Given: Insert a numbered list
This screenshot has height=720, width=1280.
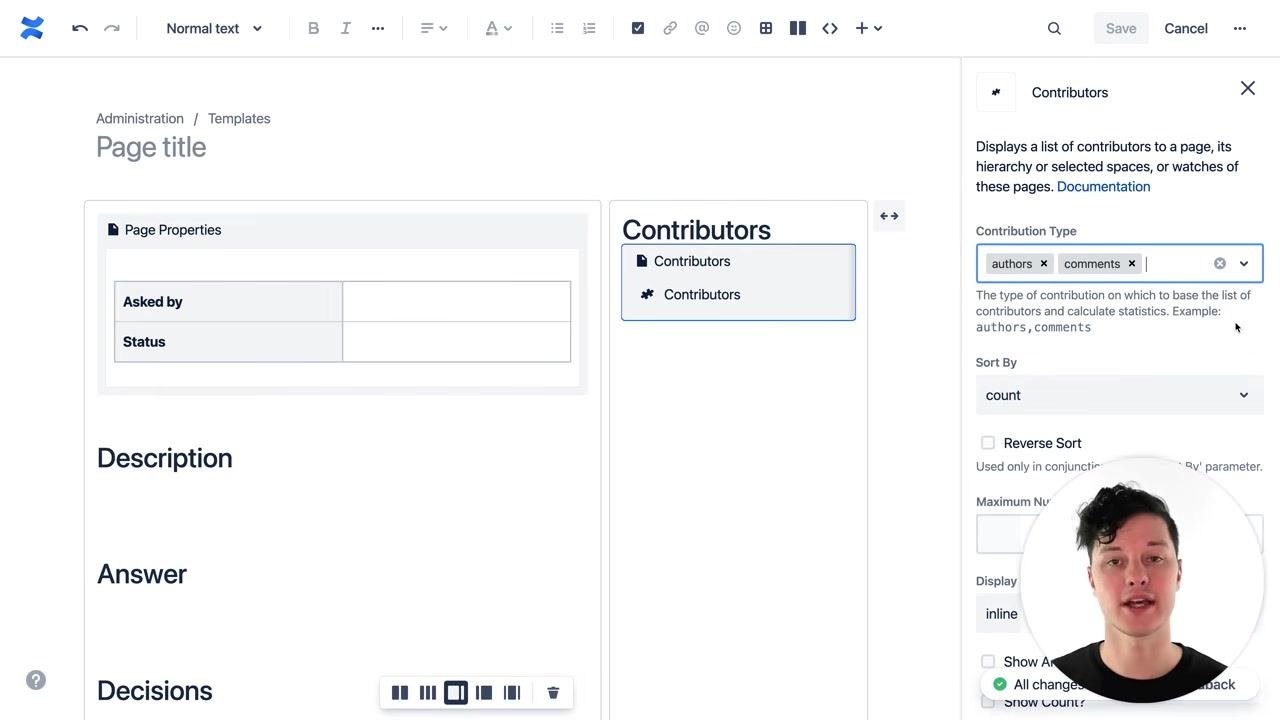Looking at the screenshot, I should click(589, 28).
